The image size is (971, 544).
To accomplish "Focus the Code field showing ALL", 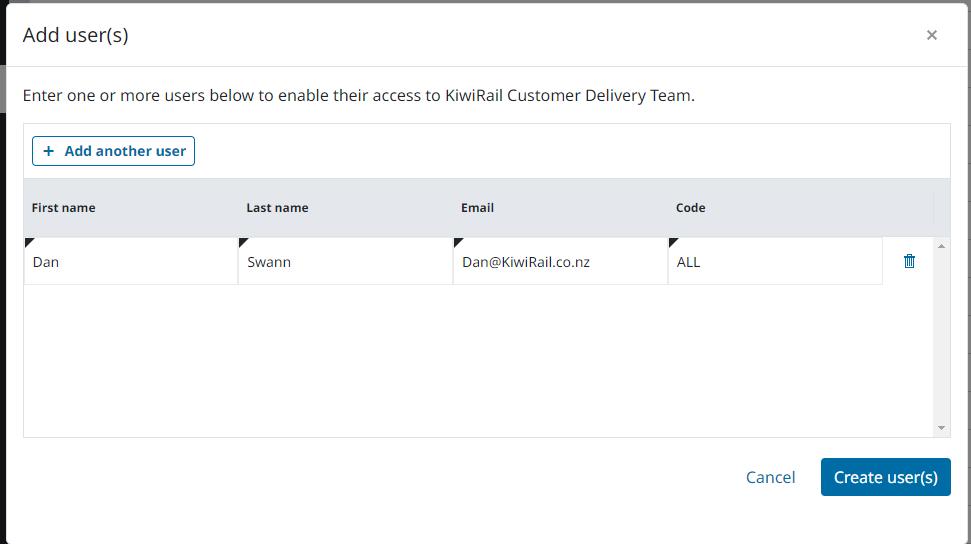I will pyautogui.click(x=774, y=263).
